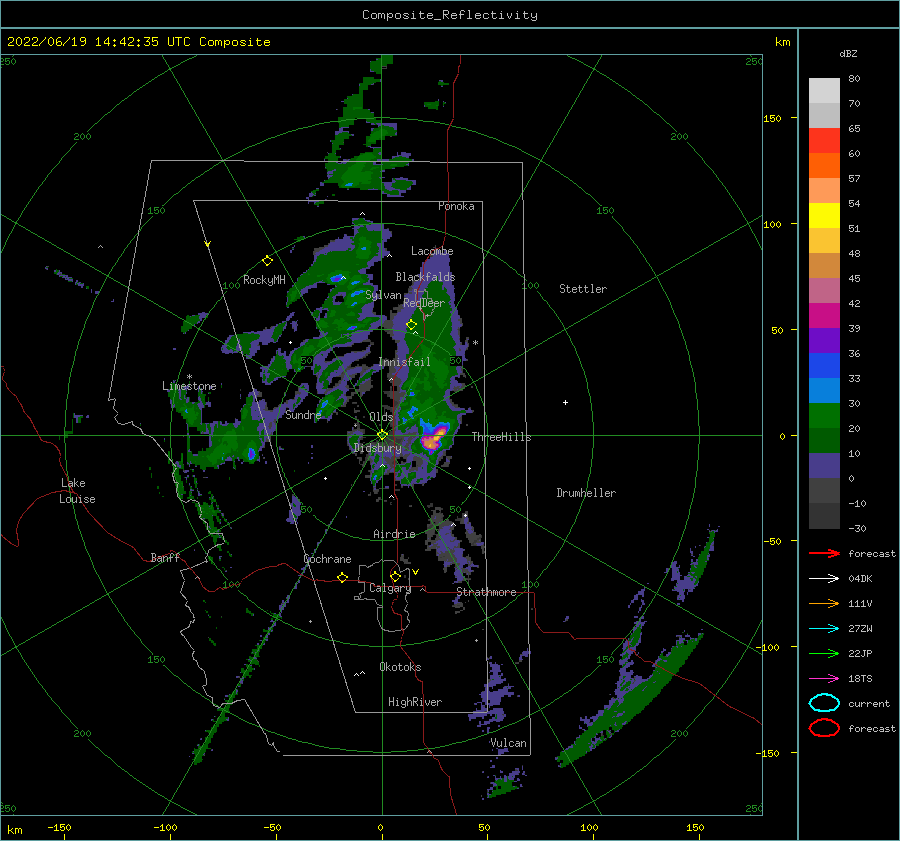Viewport: 900px width, 841px height.
Task: Select the blue 33–36 dBZ swatch
Action: pos(824,366)
